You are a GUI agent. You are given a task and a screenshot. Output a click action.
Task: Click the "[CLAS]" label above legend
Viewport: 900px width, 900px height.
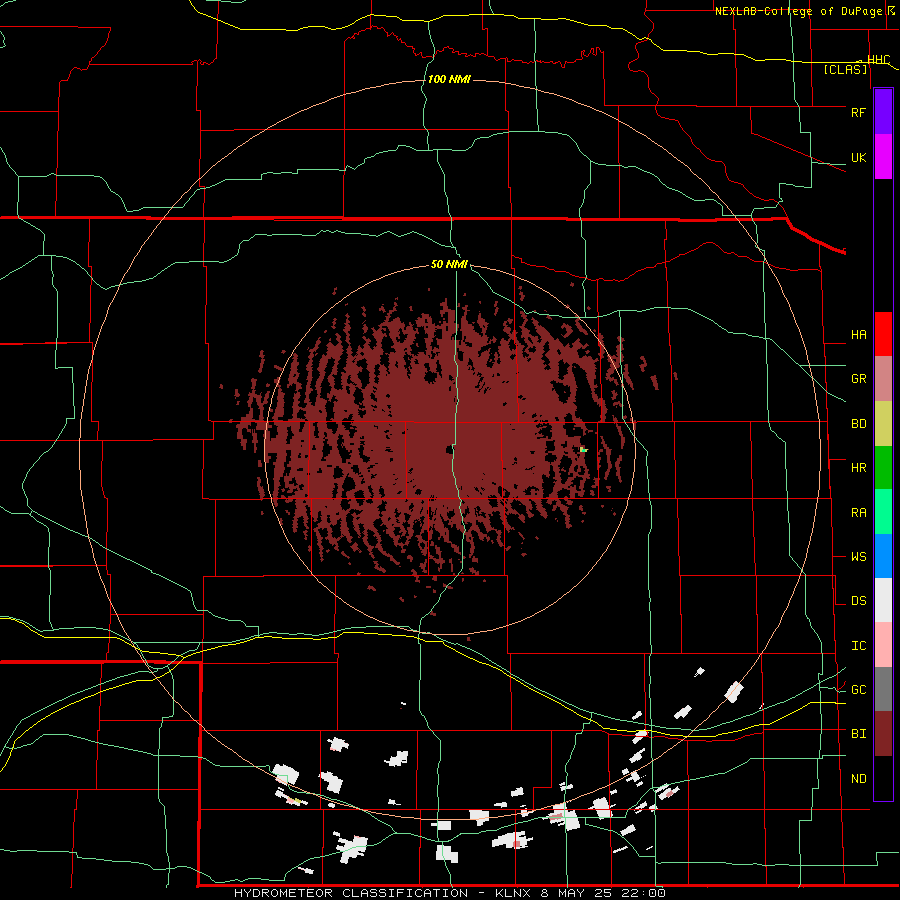[x=845, y=69]
